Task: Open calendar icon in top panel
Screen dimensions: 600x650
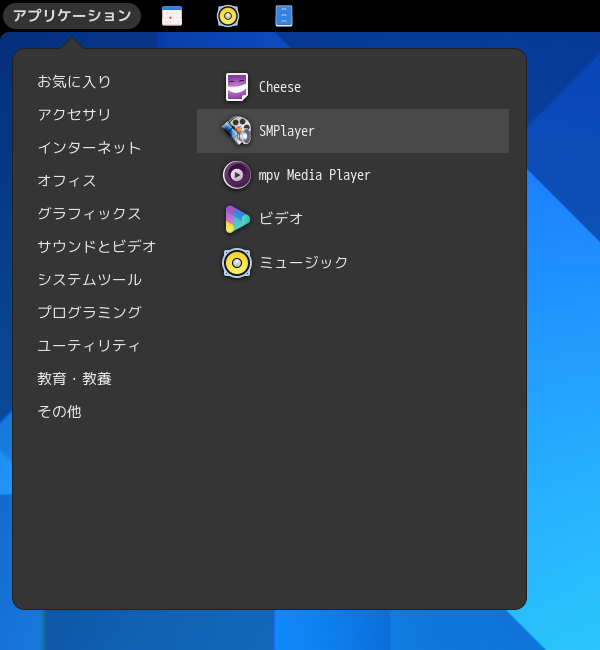Action: 172,16
